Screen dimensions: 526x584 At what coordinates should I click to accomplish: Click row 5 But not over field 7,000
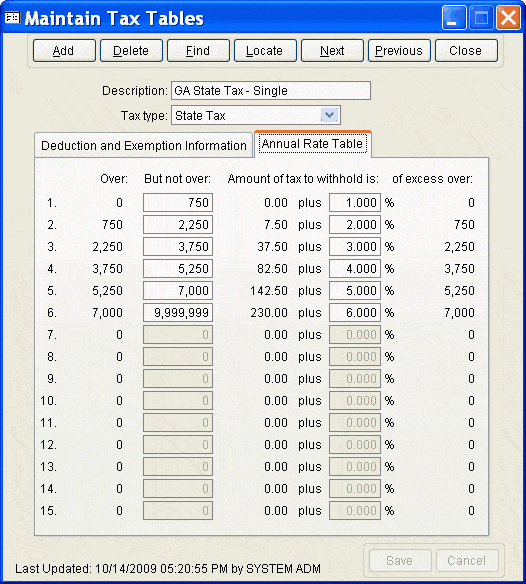(x=178, y=291)
